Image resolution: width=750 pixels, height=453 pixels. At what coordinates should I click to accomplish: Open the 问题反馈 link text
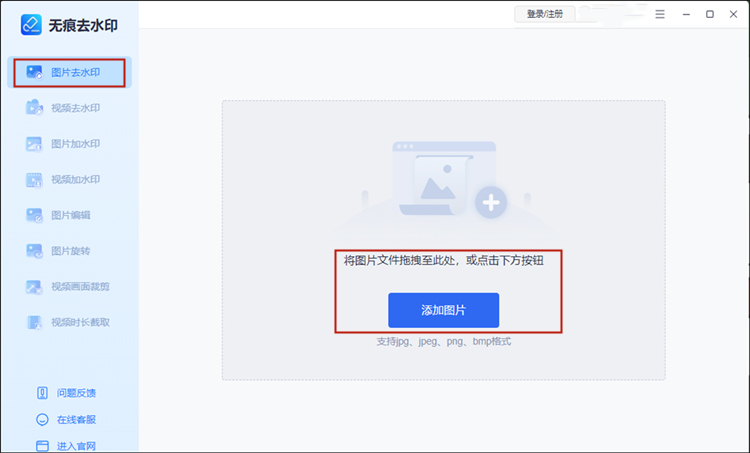click(x=77, y=393)
